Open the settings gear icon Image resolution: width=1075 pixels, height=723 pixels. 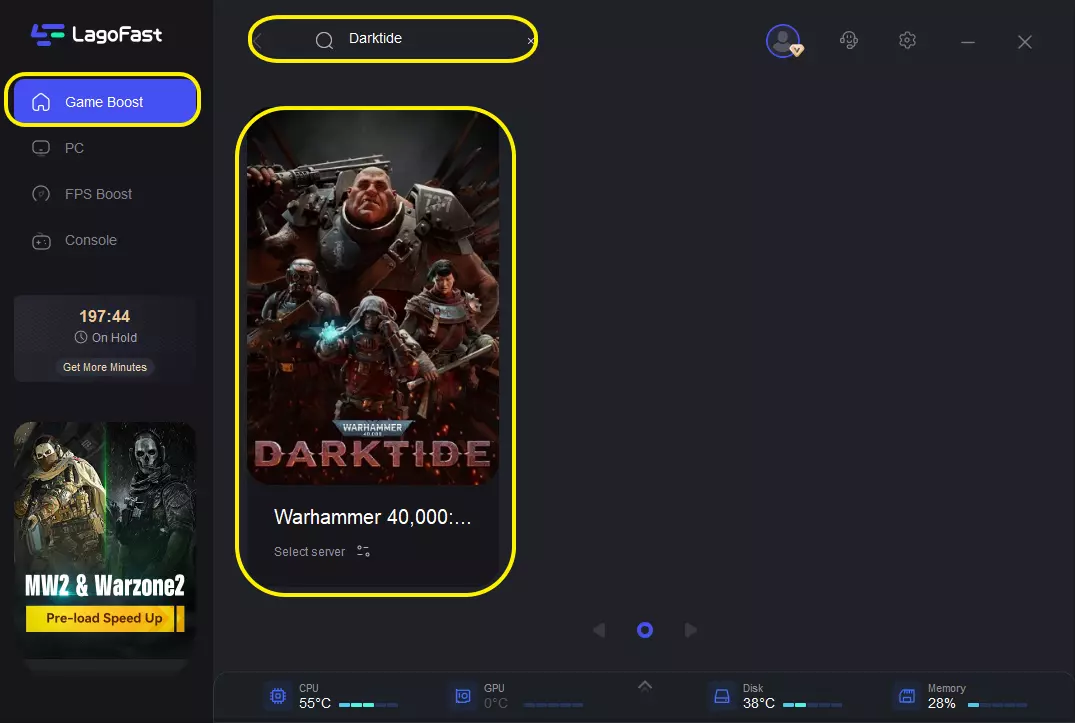907,41
